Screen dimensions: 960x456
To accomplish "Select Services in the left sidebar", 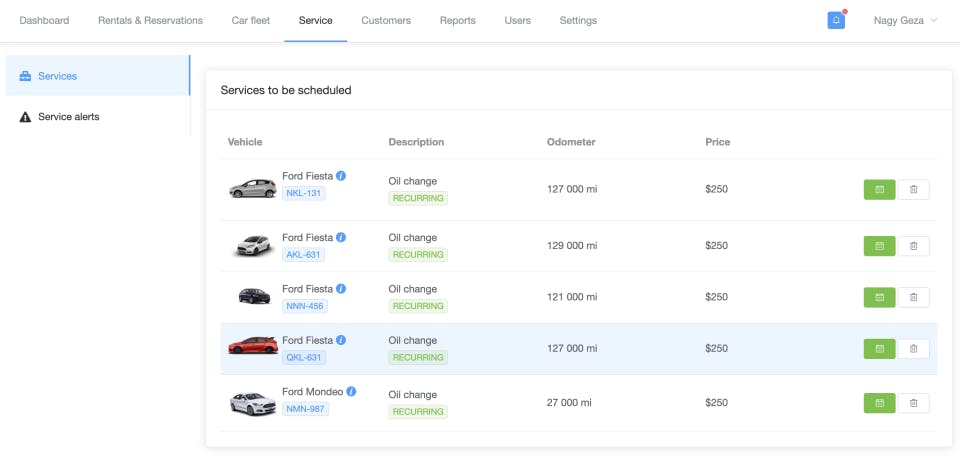I will click(98, 76).
